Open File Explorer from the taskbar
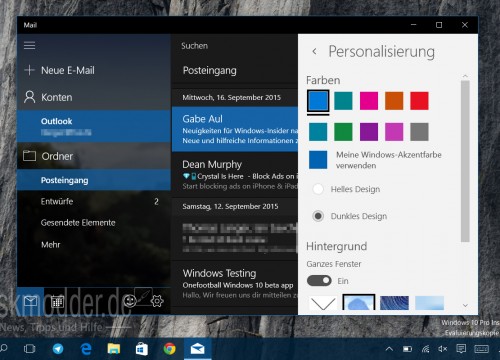Screen dimensions: 500x360 (114, 349)
